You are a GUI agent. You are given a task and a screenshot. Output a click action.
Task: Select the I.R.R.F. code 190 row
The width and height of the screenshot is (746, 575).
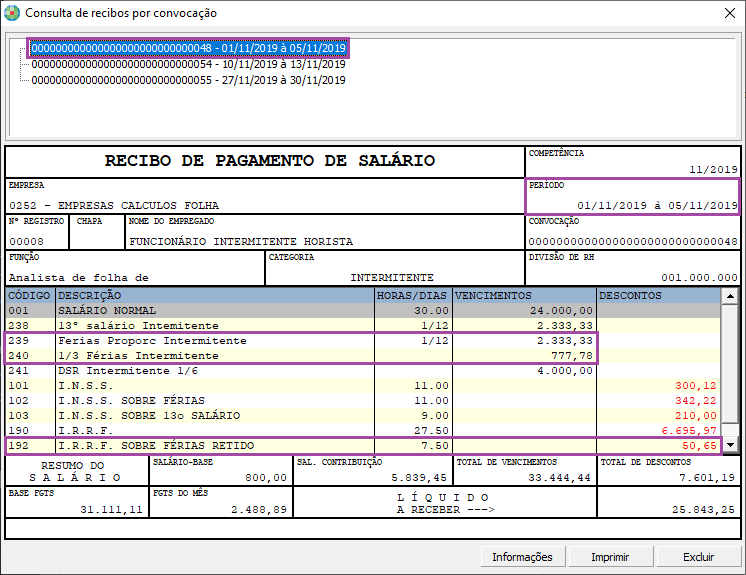[363, 430]
